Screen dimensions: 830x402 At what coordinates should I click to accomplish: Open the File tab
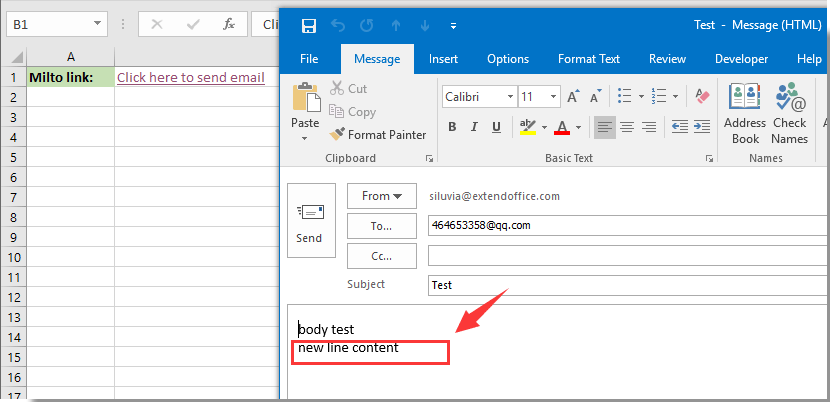309,59
